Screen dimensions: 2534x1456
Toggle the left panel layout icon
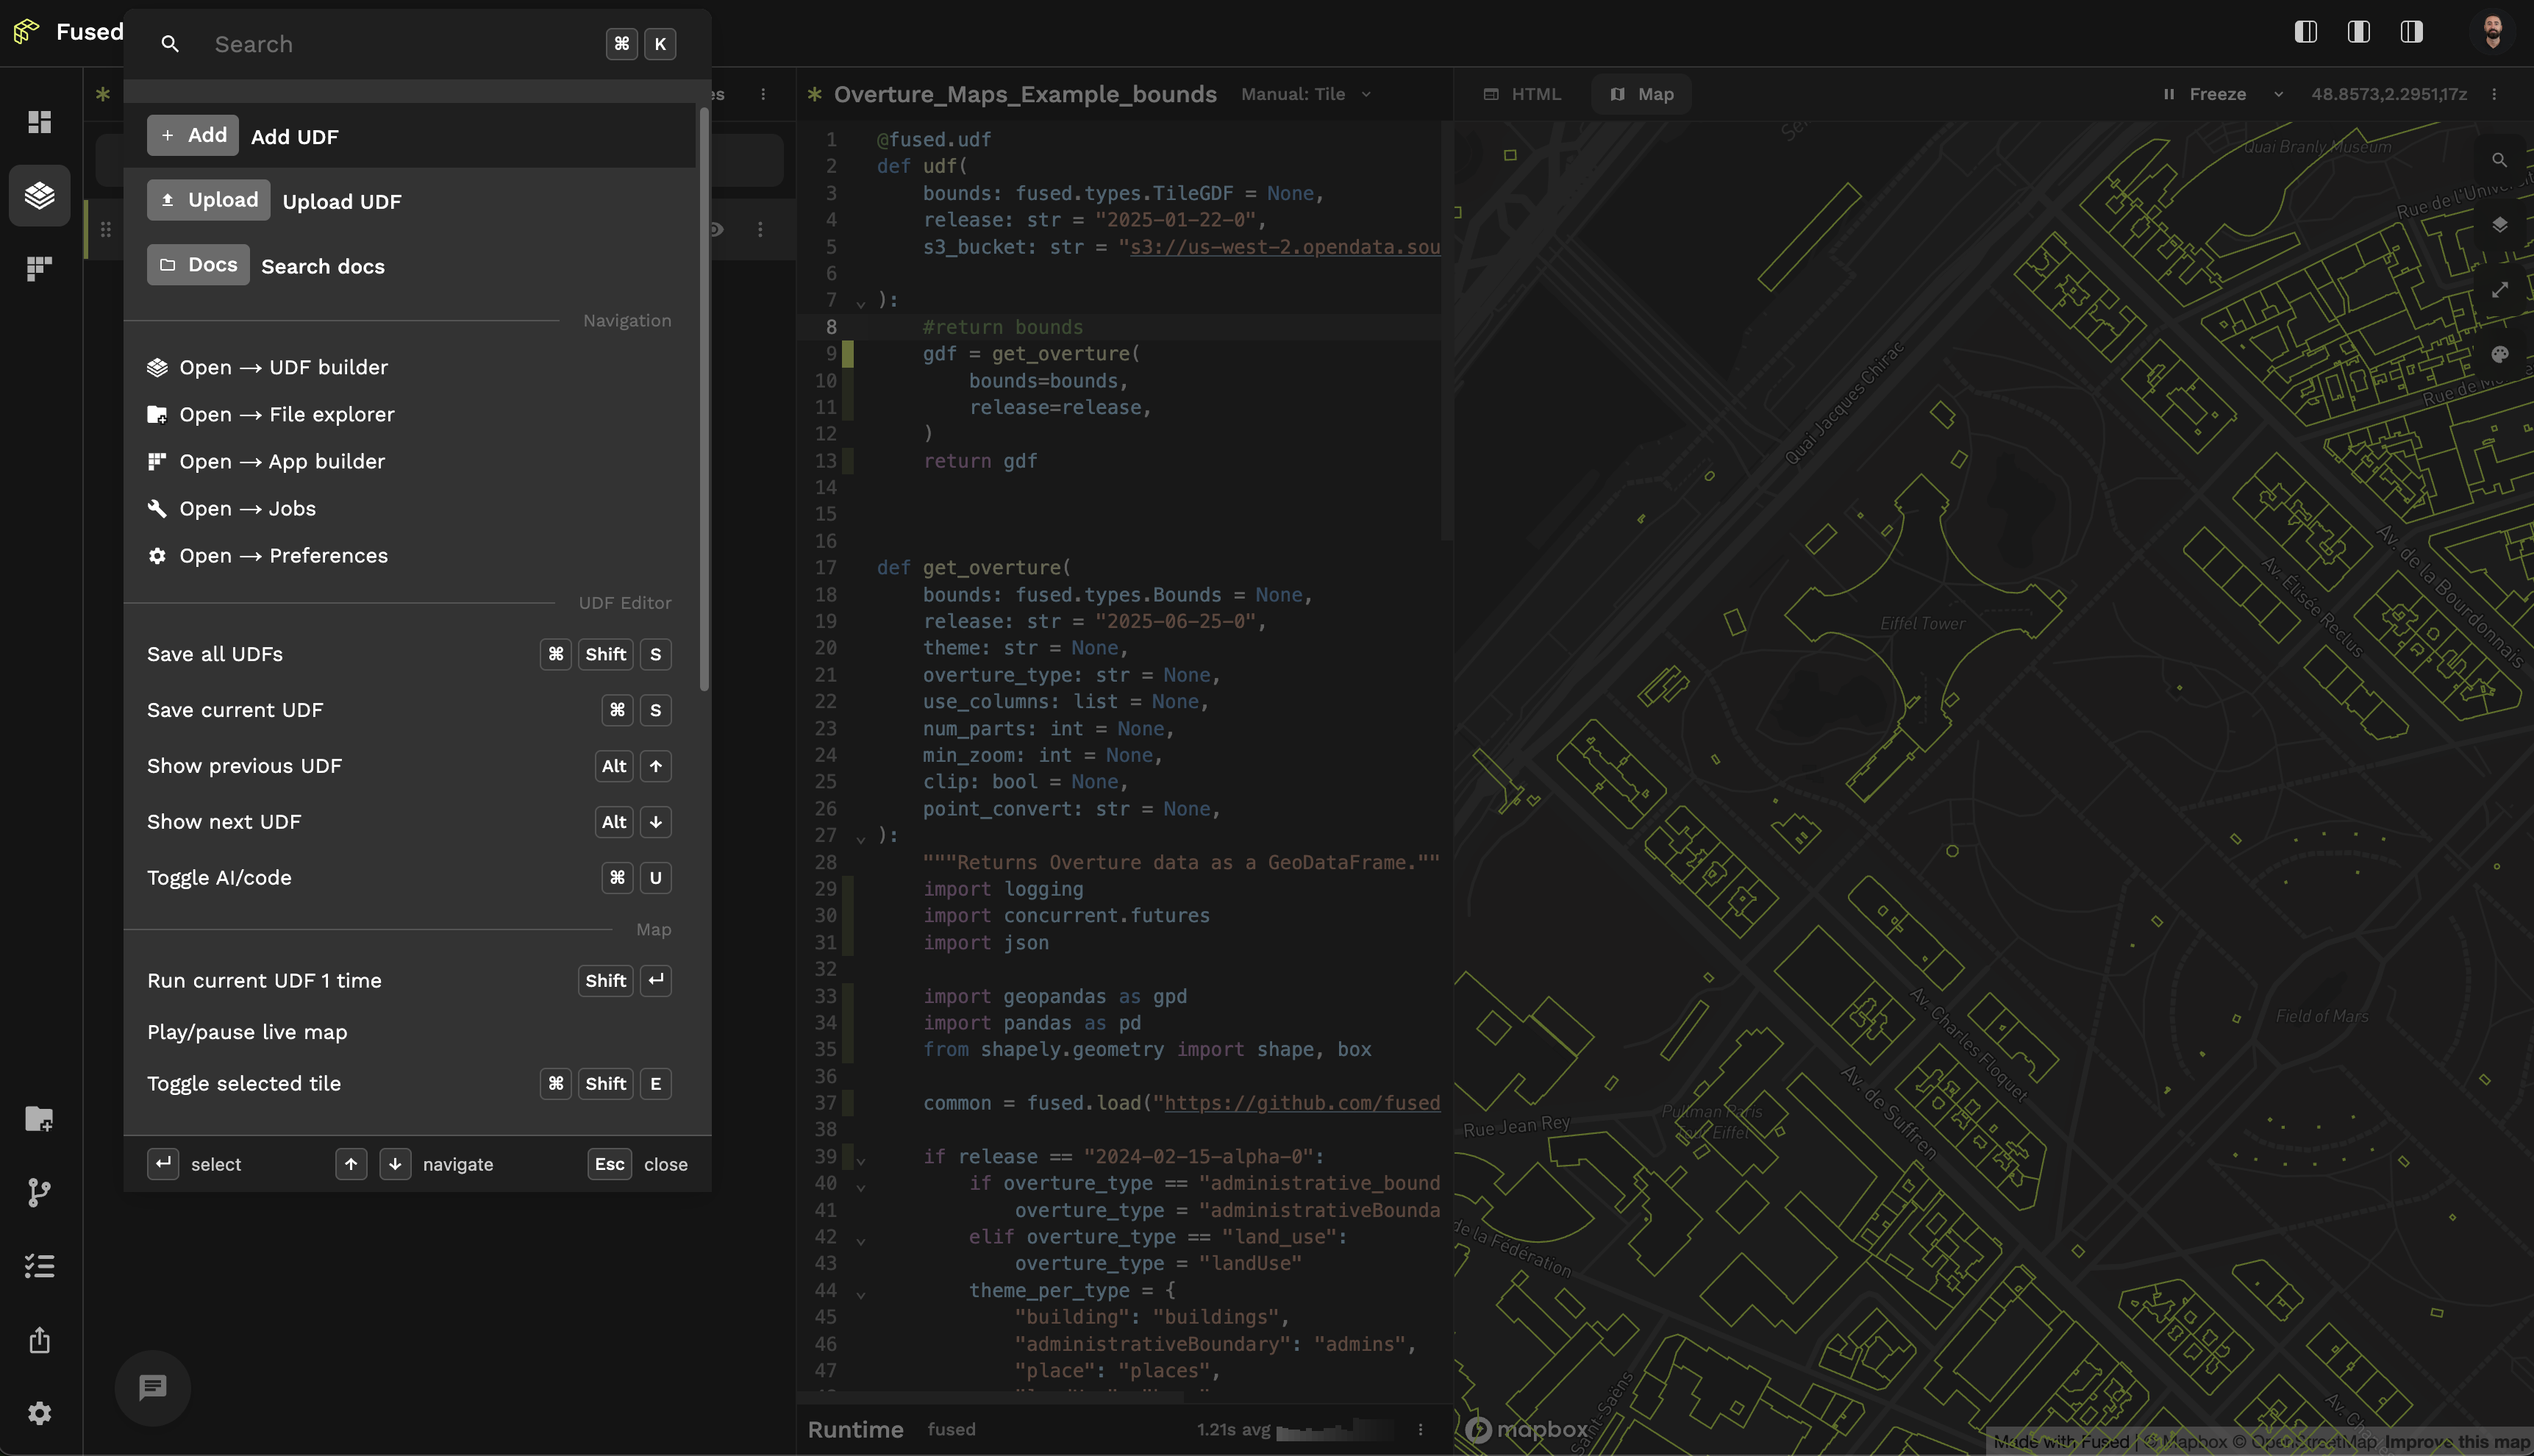coord(2305,32)
